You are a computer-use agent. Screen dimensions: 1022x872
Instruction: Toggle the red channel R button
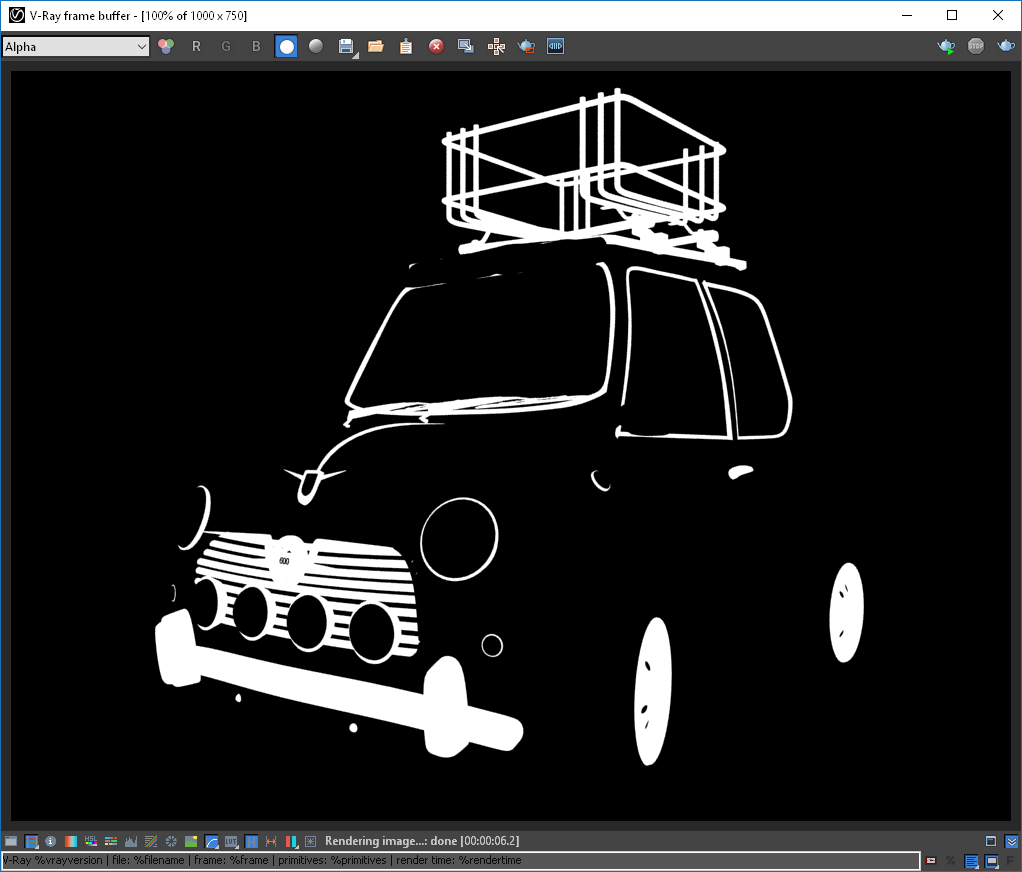click(196, 46)
